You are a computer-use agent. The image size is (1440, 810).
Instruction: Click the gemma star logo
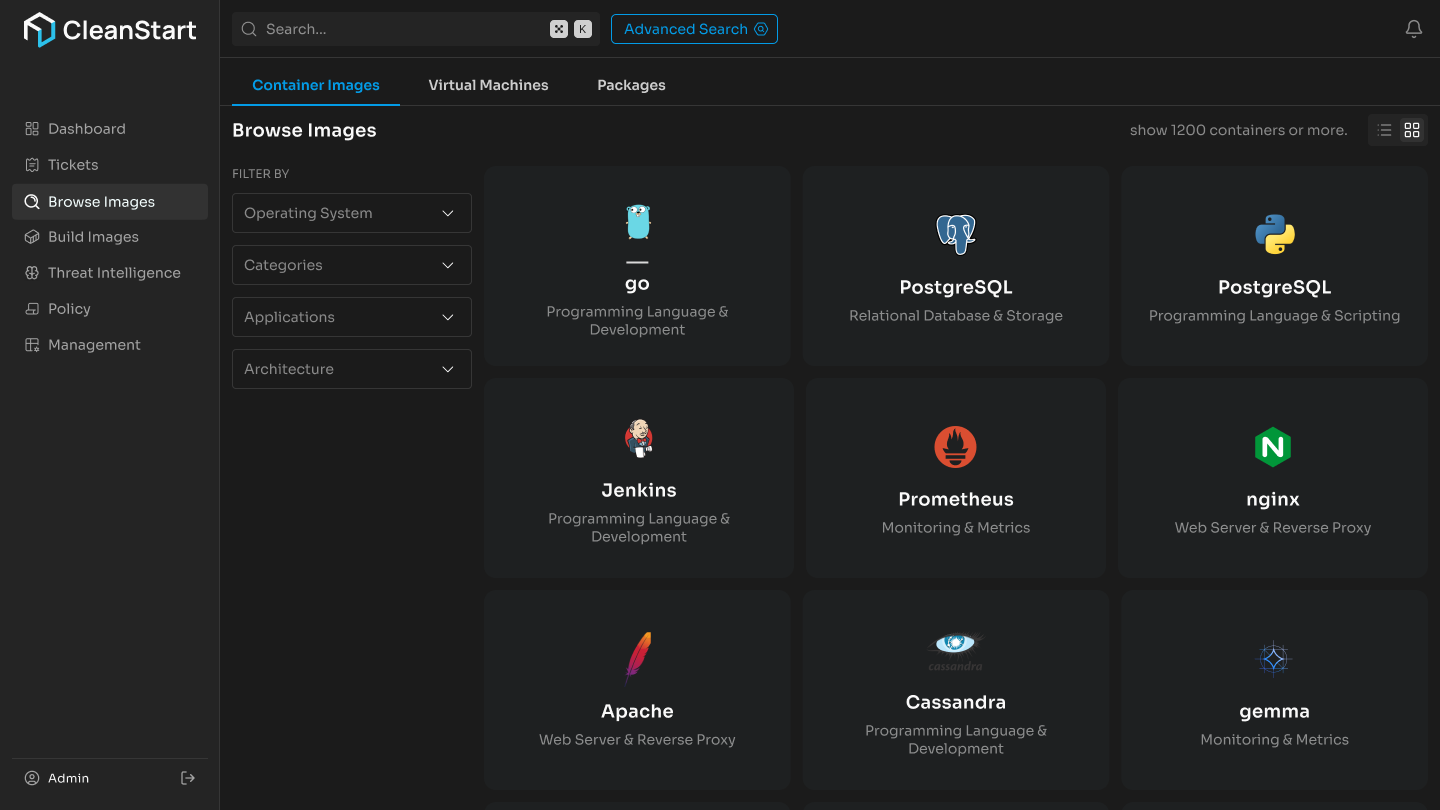[x=1274, y=659]
